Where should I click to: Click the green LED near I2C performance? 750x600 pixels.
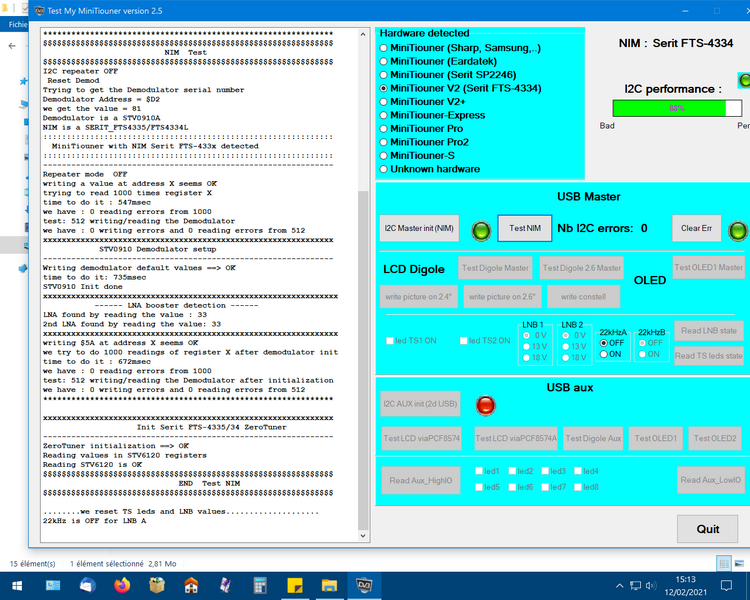coord(744,80)
